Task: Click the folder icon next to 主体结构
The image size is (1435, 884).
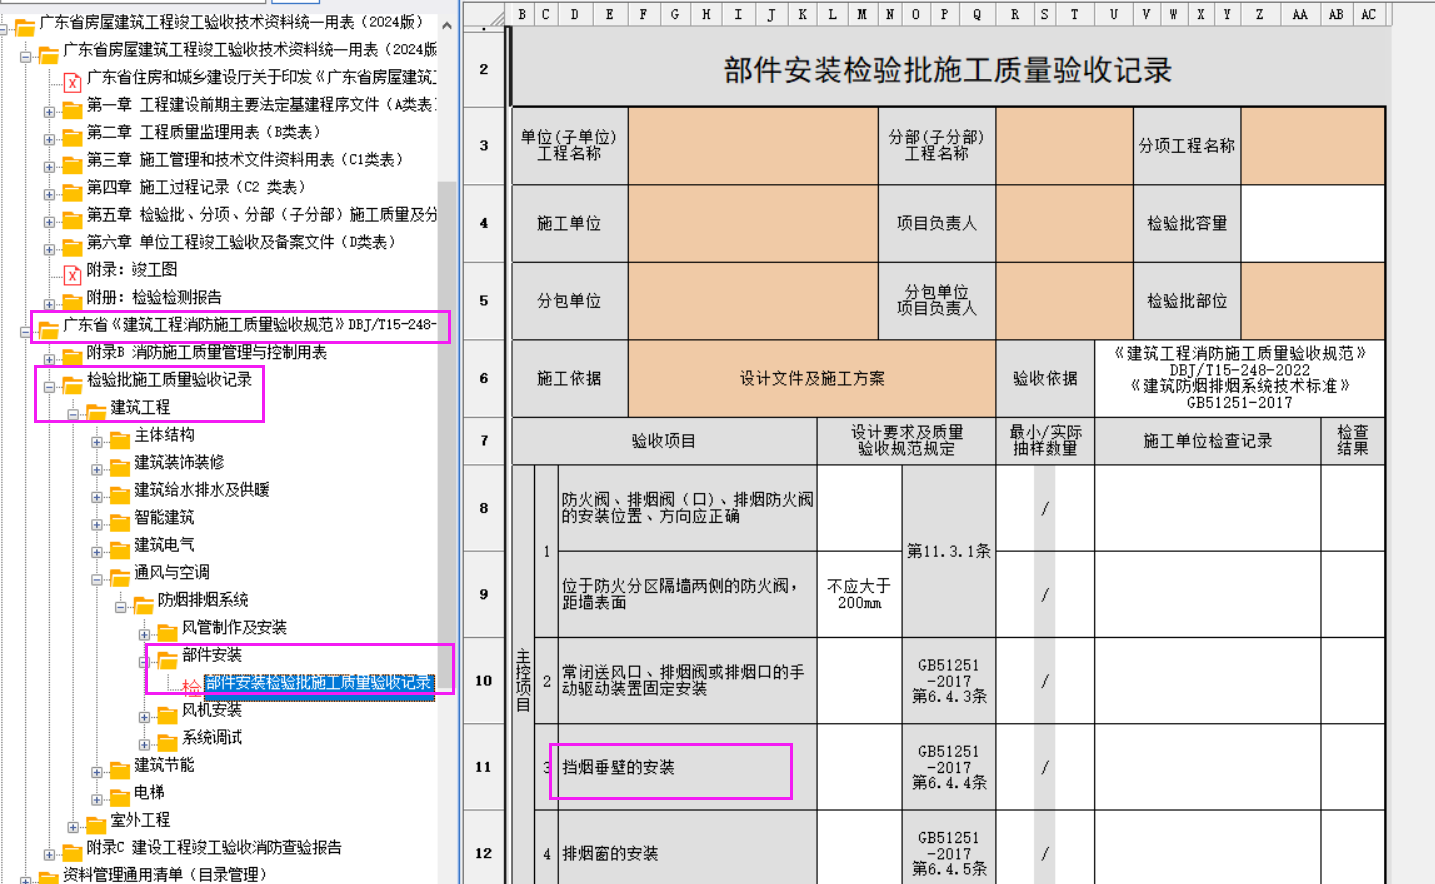Action: point(120,439)
